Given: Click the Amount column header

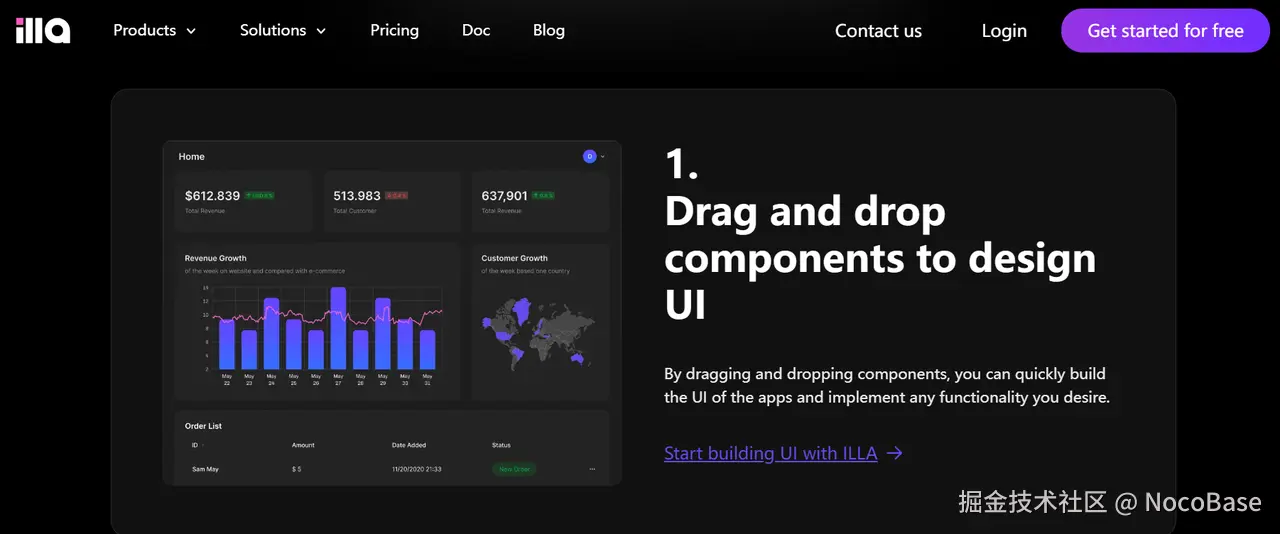Looking at the screenshot, I should (x=303, y=445).
